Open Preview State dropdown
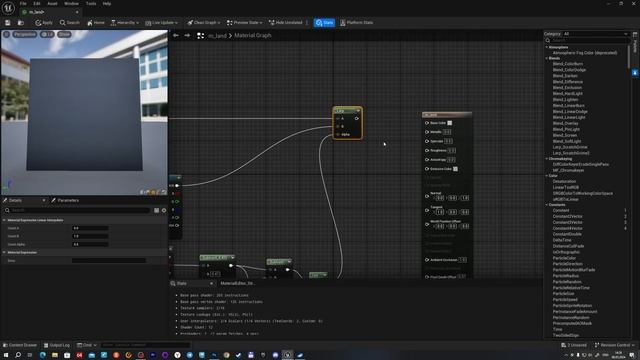The image size is (640, 360). 244,23
